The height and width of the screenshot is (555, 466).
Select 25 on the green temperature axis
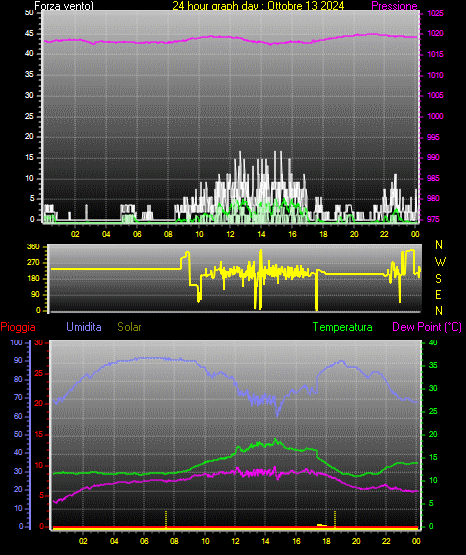coord(433,411)
